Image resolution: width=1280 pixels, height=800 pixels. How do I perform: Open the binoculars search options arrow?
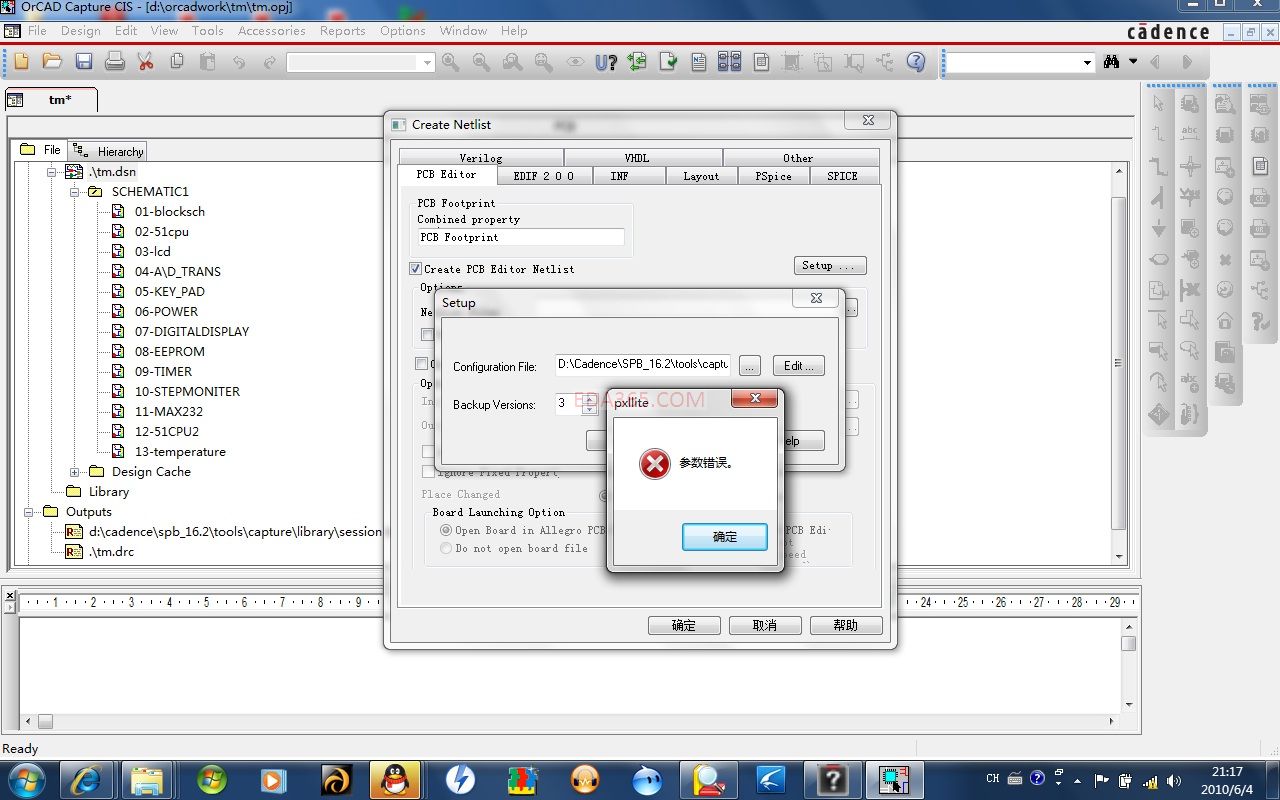(1133, 62)
